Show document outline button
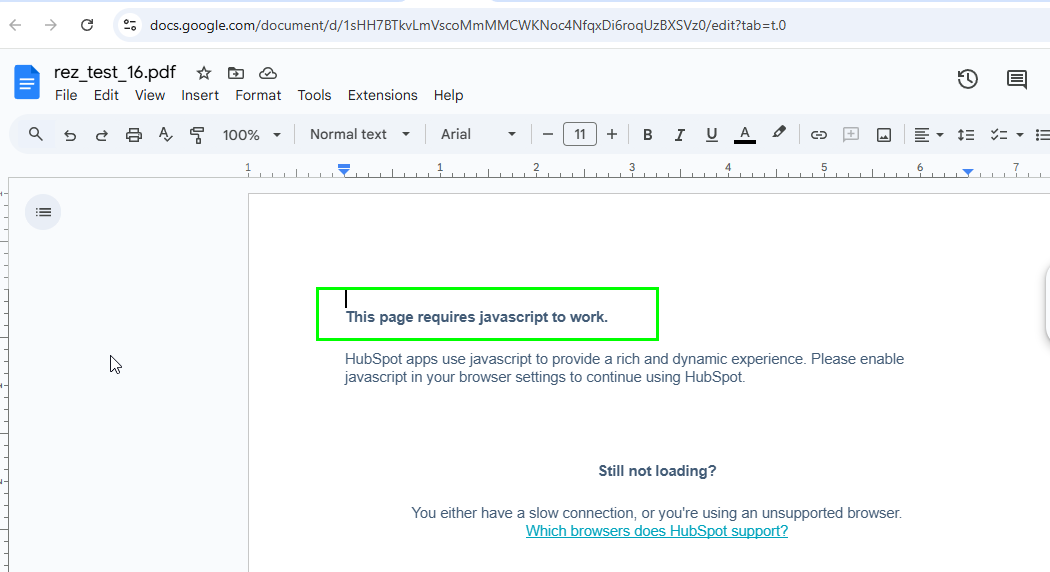Image resolution: width=1050 pixels, height=572 pixels. pyautogui.click(x=43, y=212)
